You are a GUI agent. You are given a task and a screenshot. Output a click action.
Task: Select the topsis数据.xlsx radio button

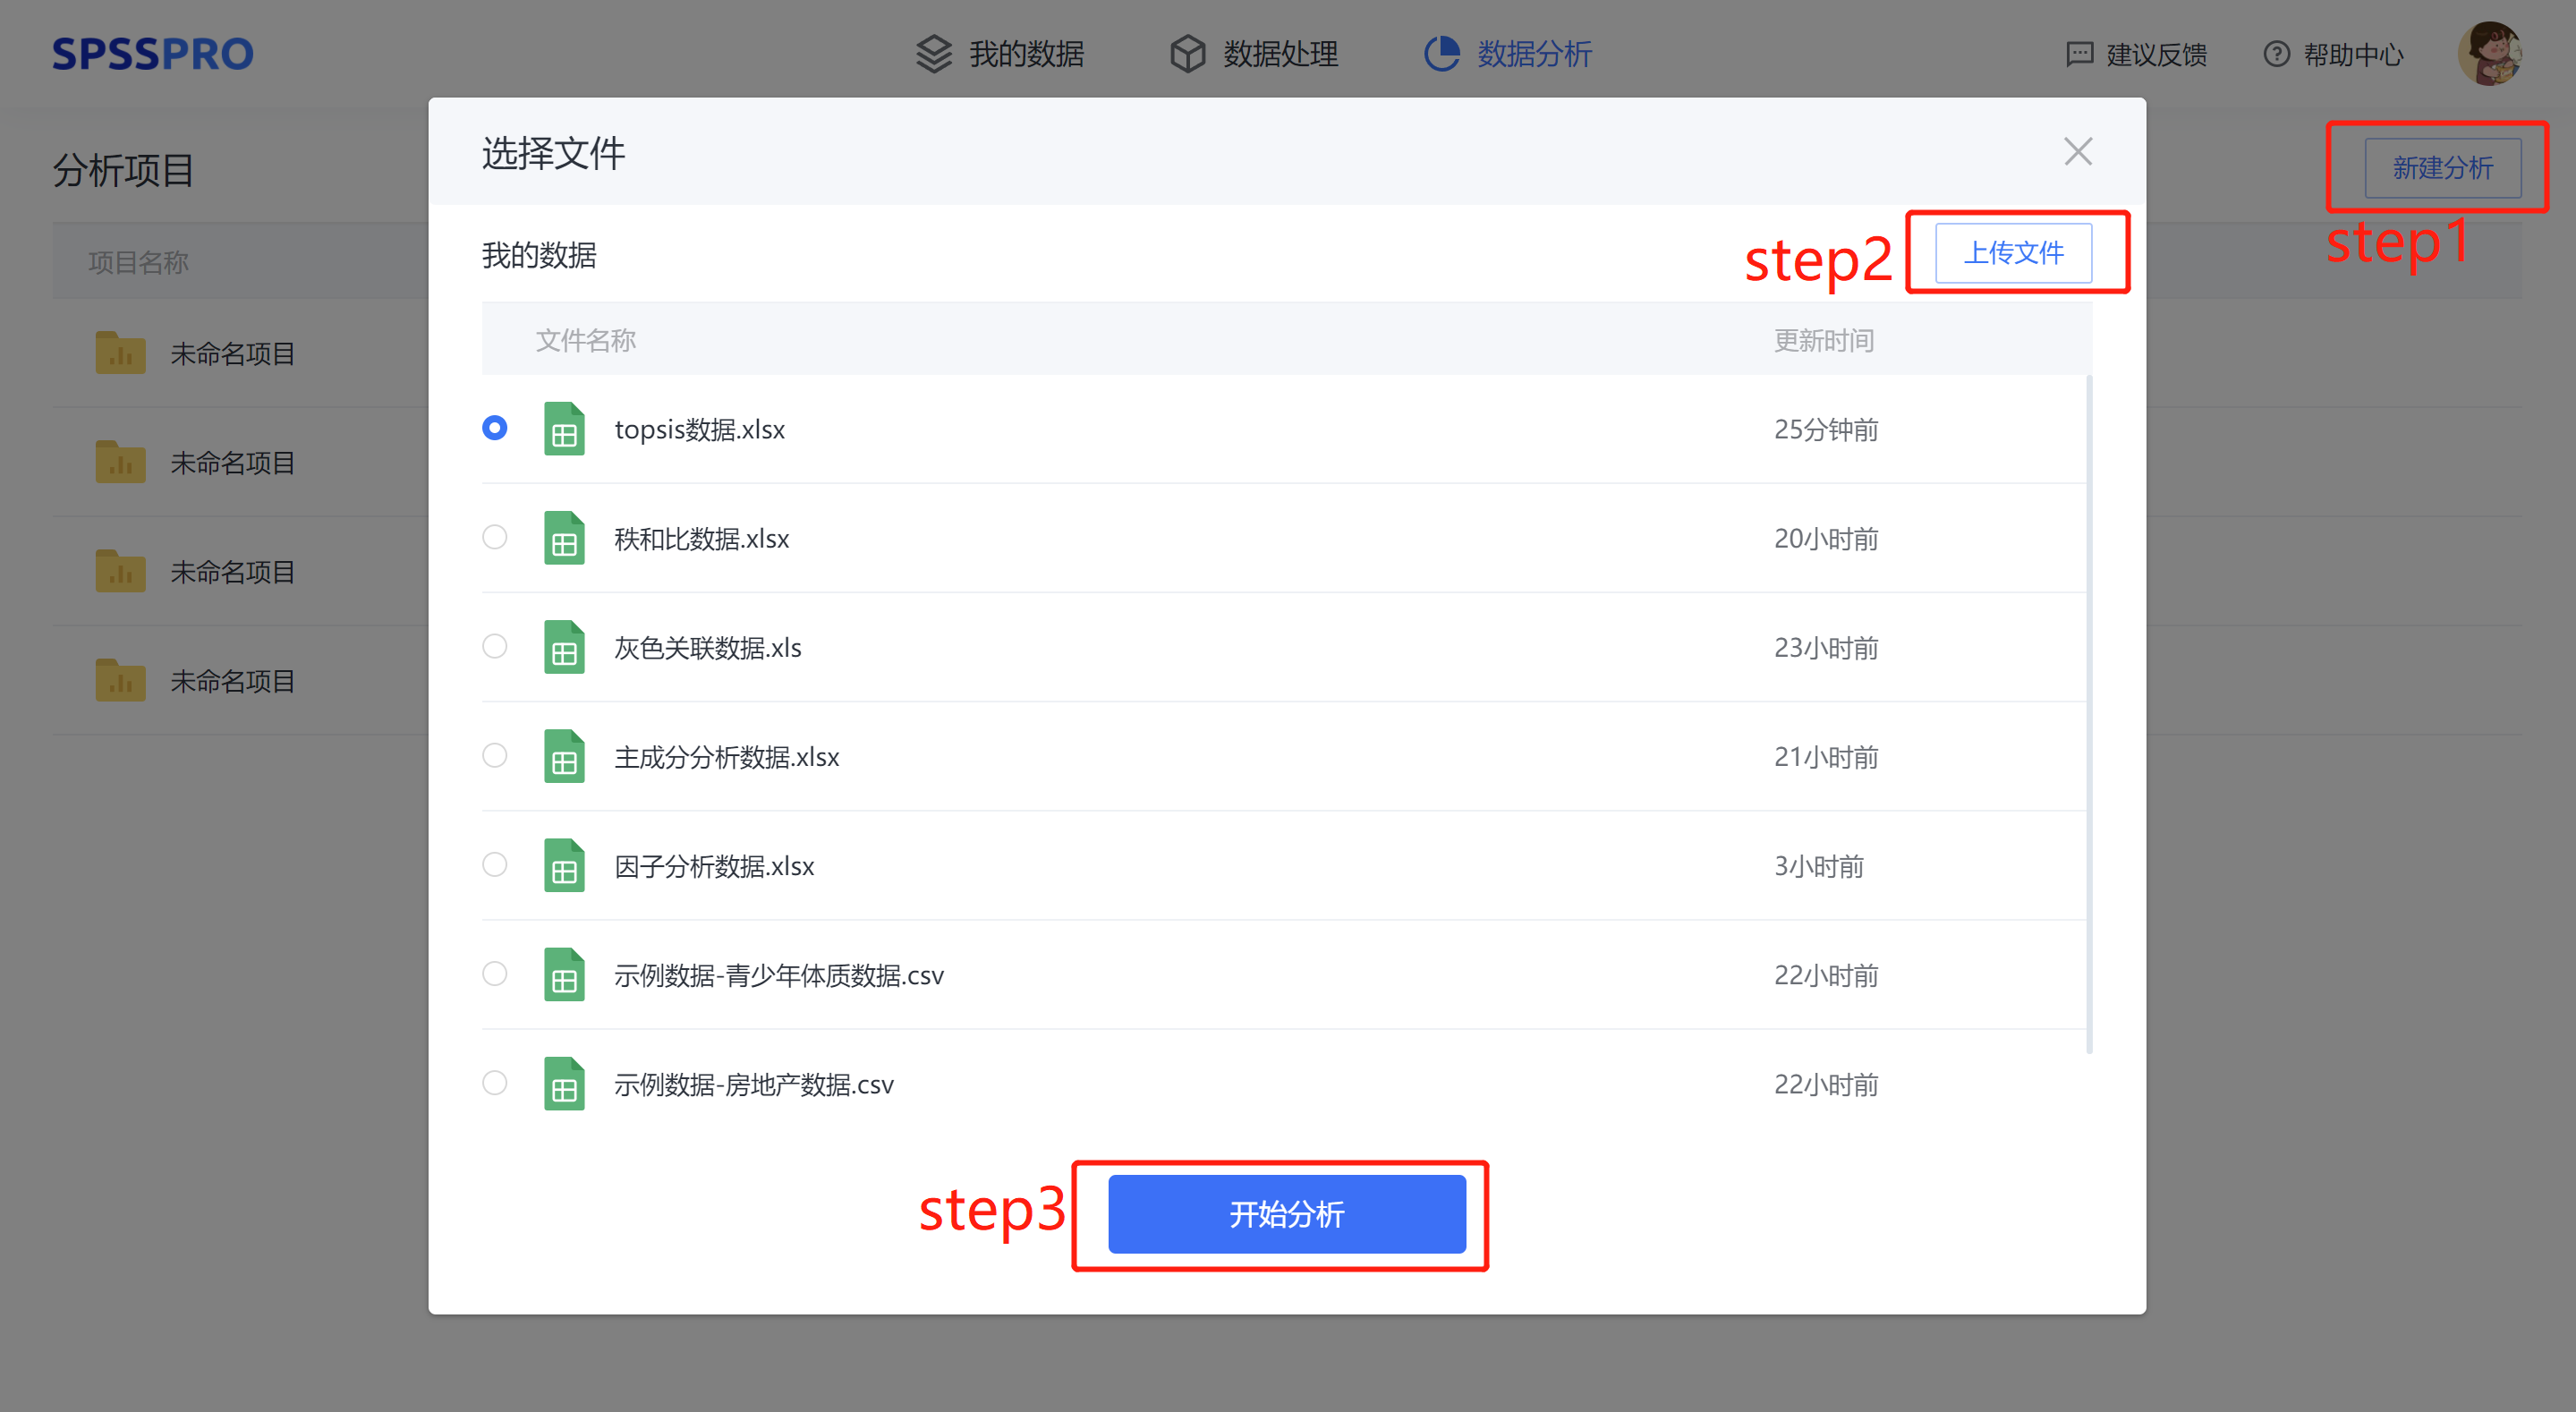495,428
